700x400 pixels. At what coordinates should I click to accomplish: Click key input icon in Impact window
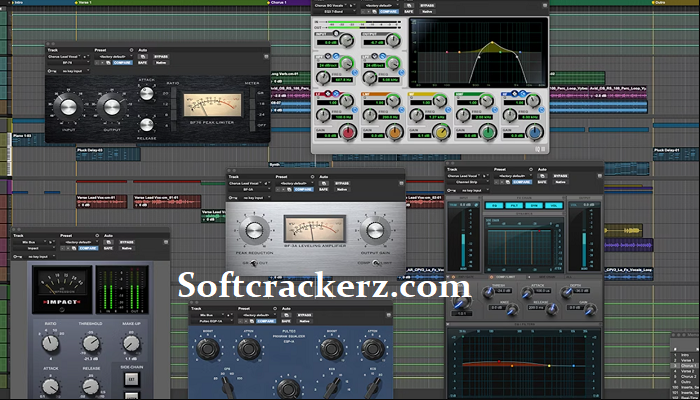click(17, 257)
